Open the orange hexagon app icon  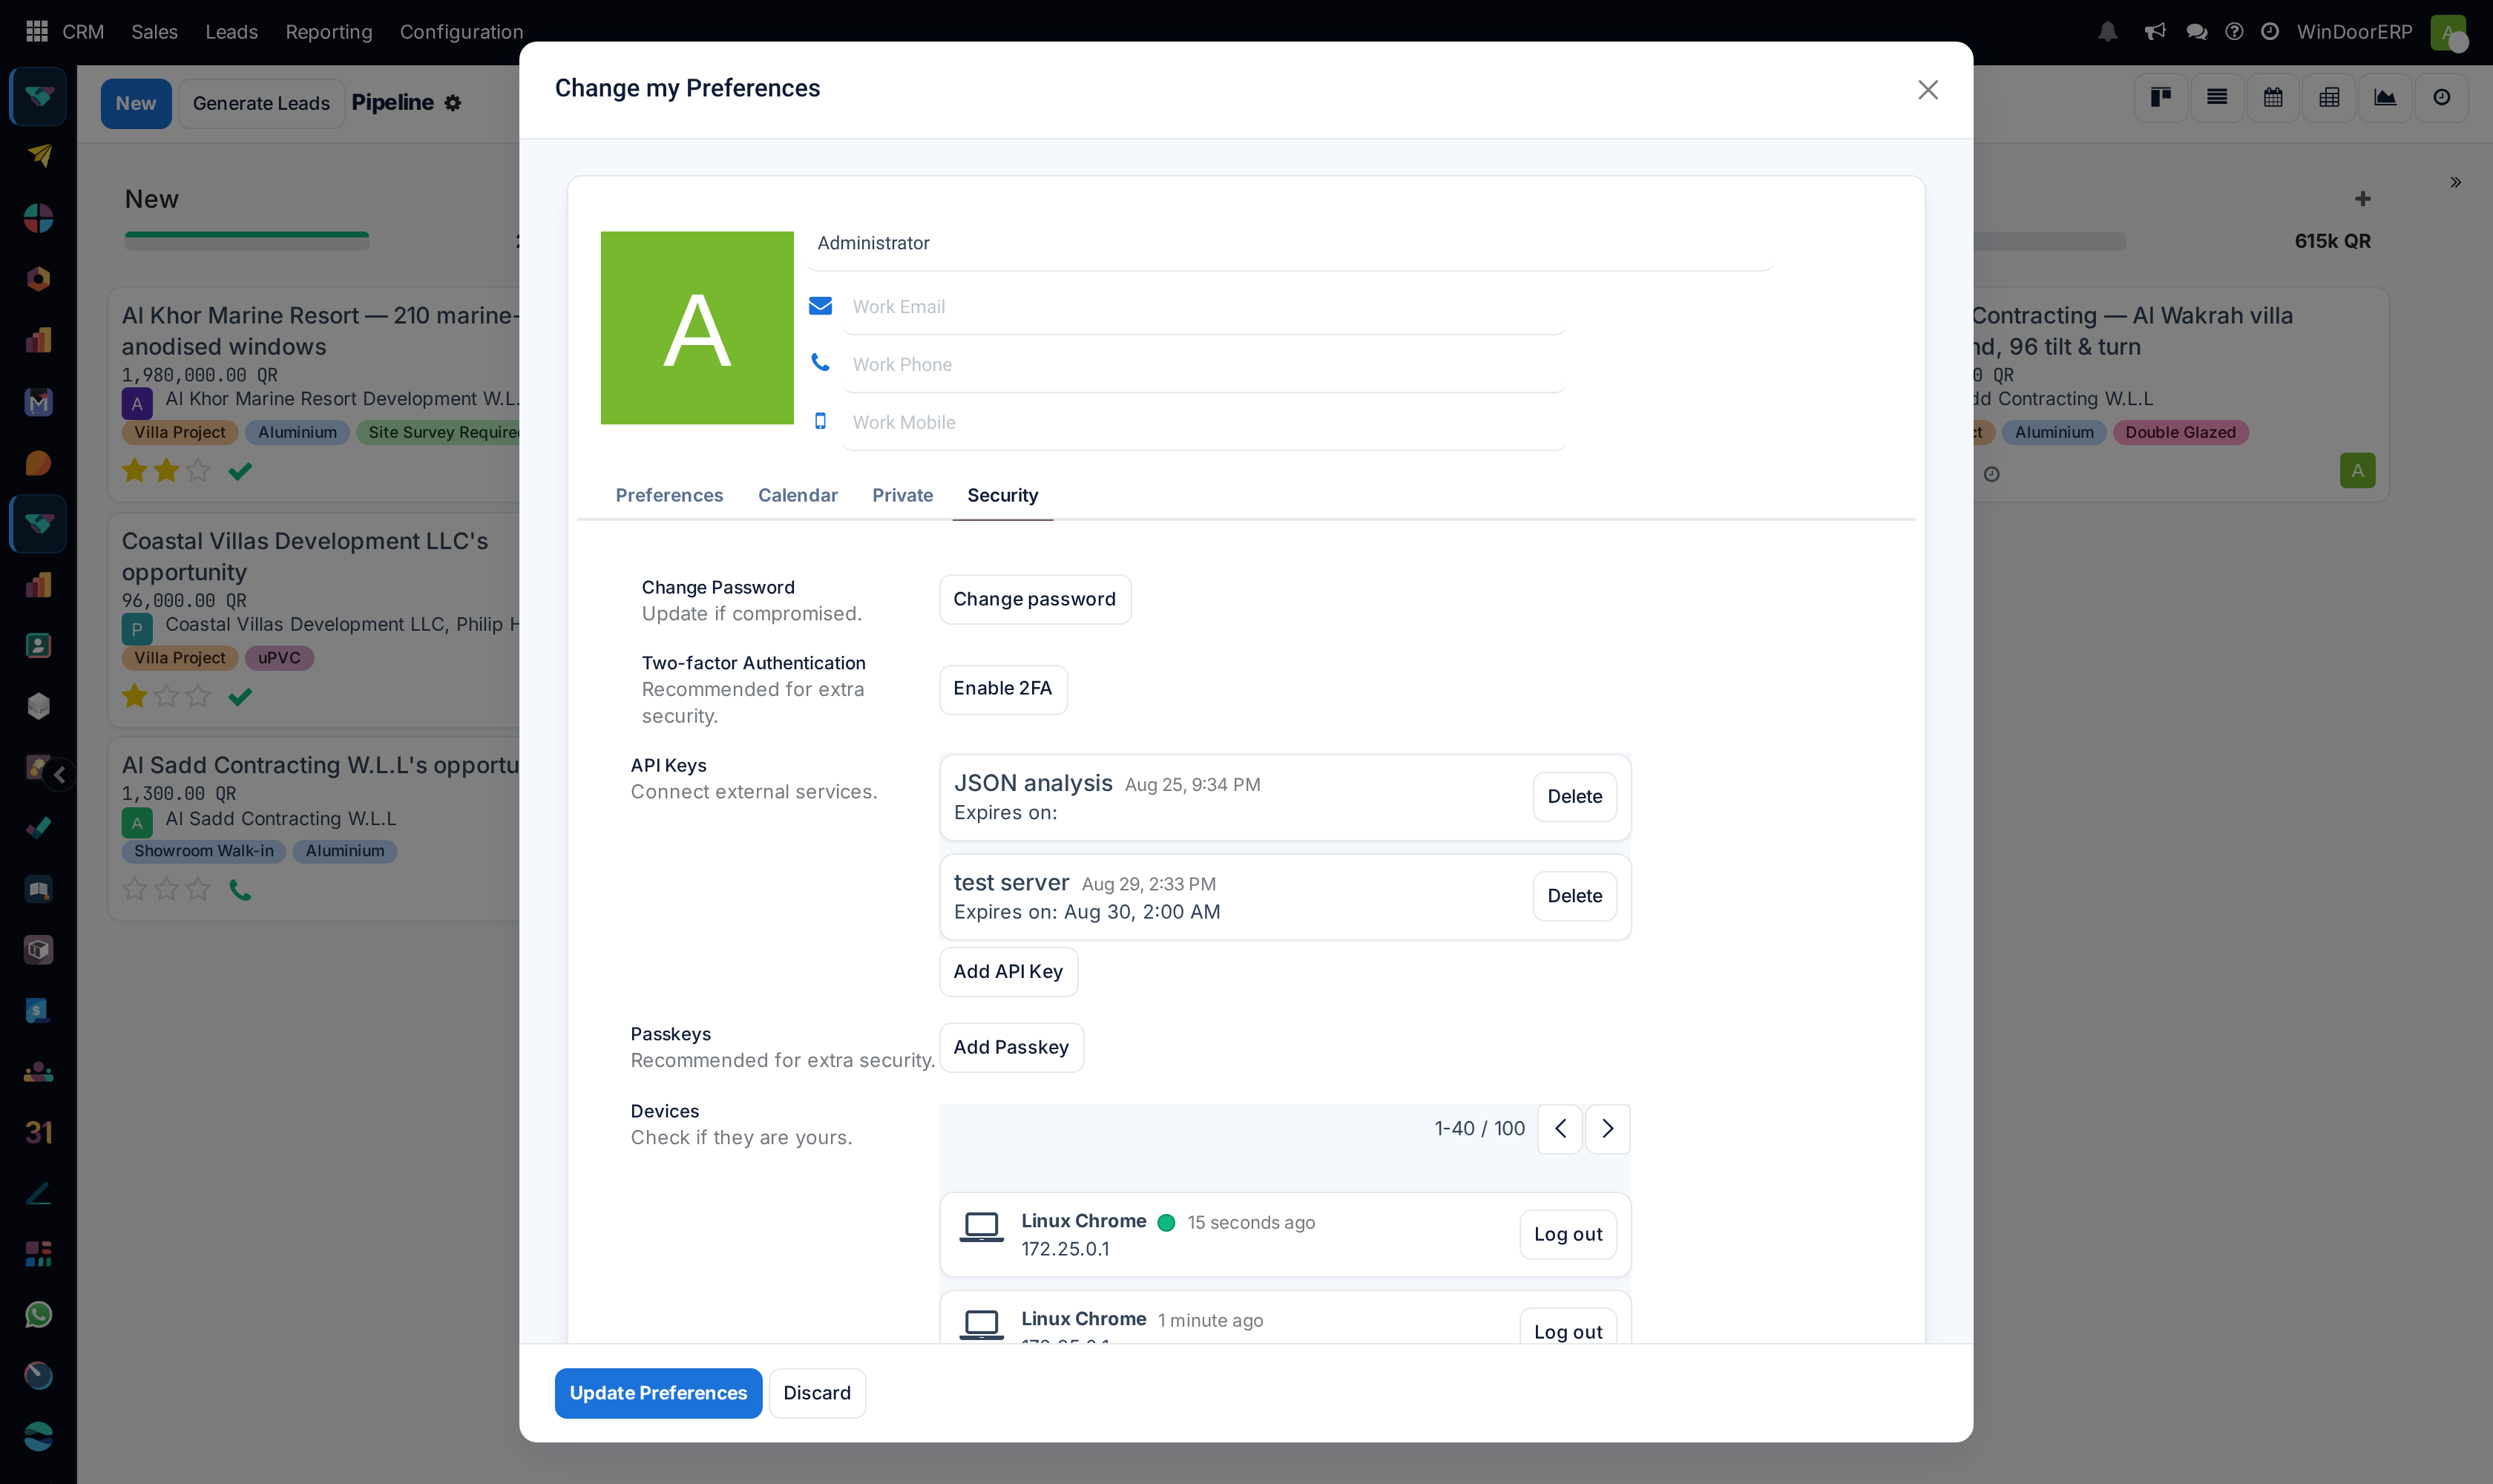click(38, 279)
